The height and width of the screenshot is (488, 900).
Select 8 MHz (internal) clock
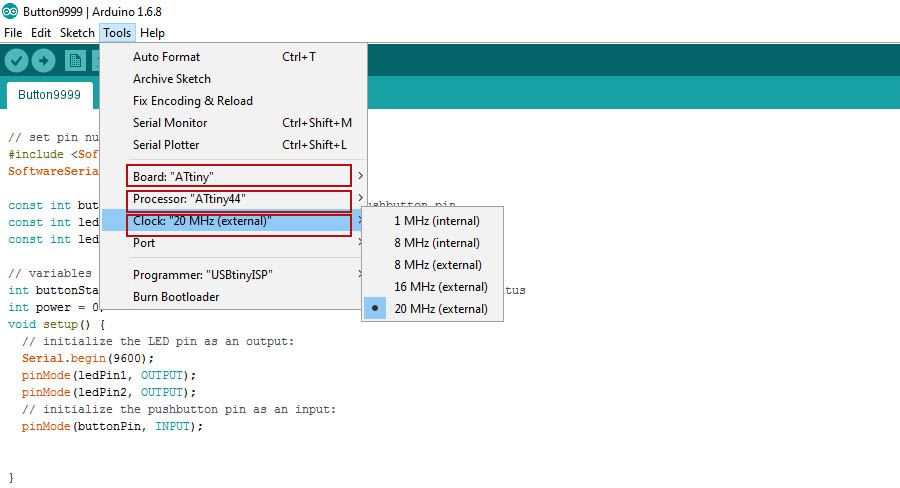tap(433, 242)
